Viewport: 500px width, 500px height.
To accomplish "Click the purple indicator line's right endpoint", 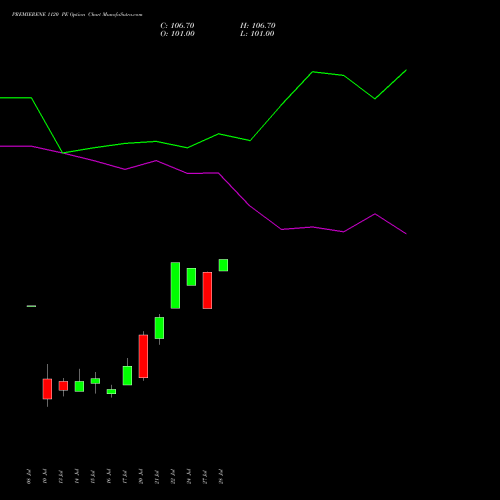I will click(x=406, y=234).
